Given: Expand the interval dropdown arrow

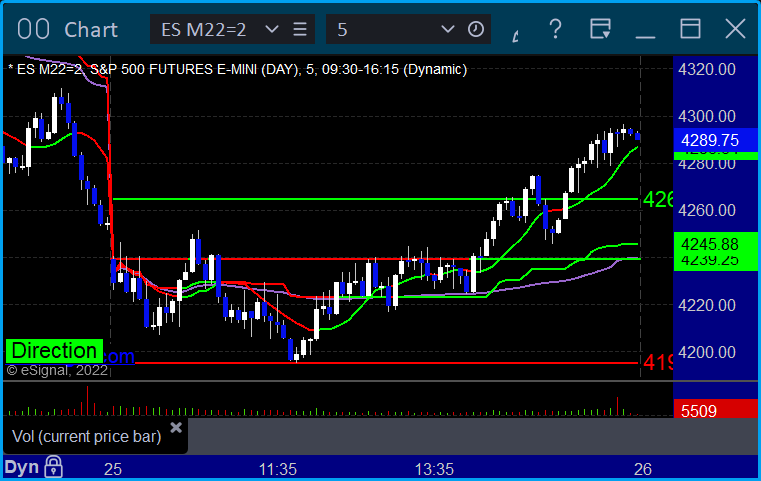Looking at the screenshot, I should (447, 29).
